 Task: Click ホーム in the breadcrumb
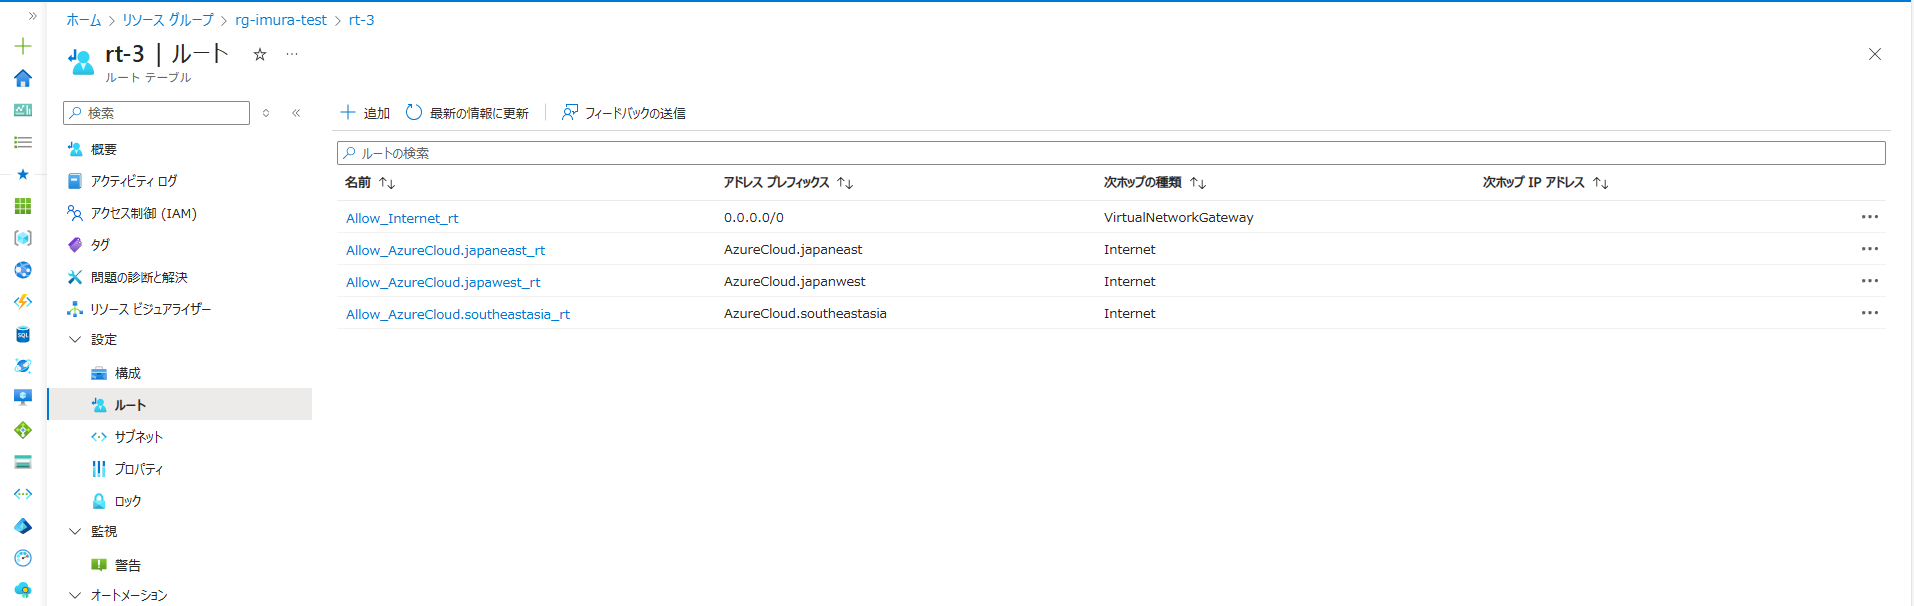coord(84,20)
